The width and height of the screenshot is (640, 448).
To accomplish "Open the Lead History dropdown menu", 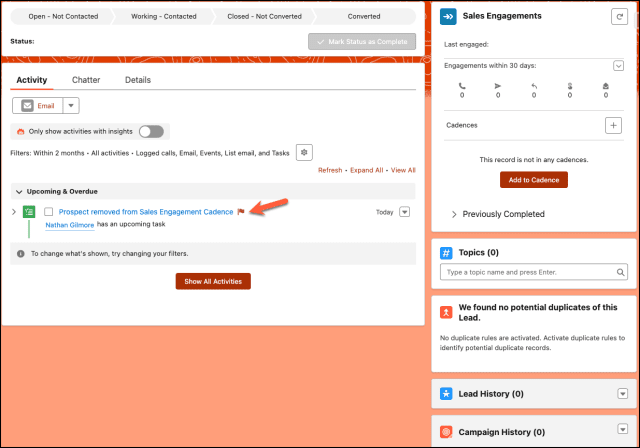I will 621,394.
